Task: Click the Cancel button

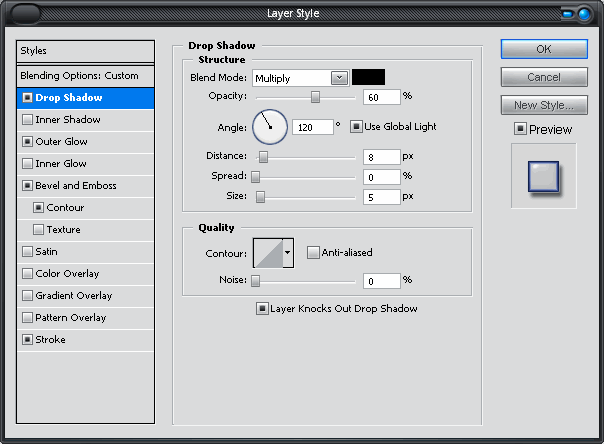Action: [x=543, y=77]
